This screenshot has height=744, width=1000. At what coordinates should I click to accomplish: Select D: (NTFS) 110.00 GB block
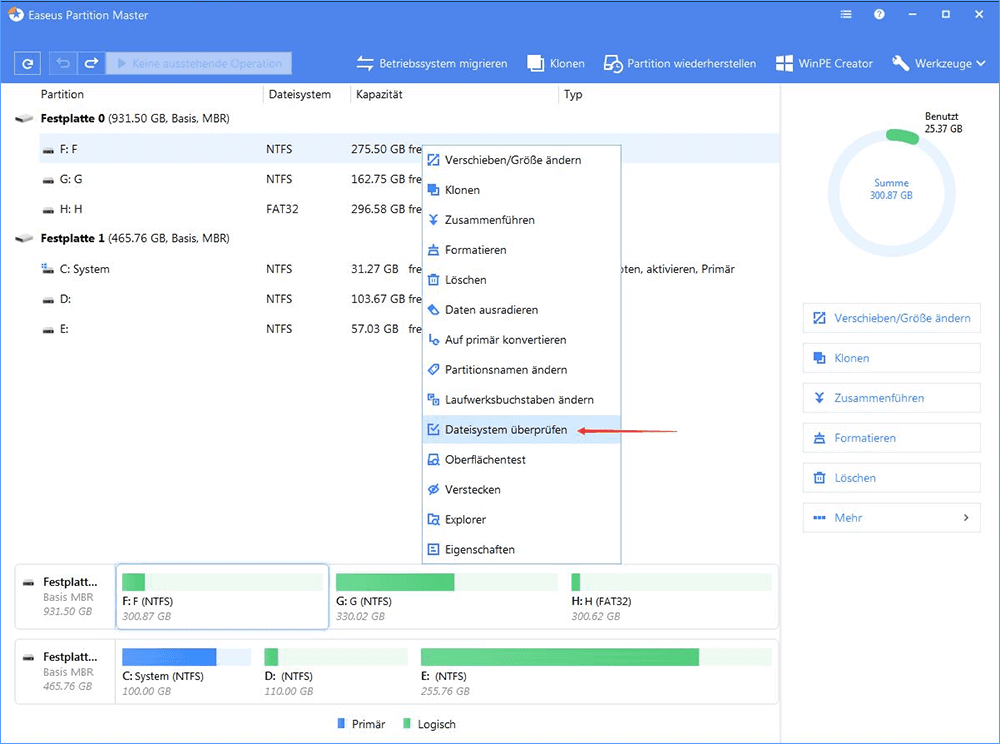click(335, 672)
